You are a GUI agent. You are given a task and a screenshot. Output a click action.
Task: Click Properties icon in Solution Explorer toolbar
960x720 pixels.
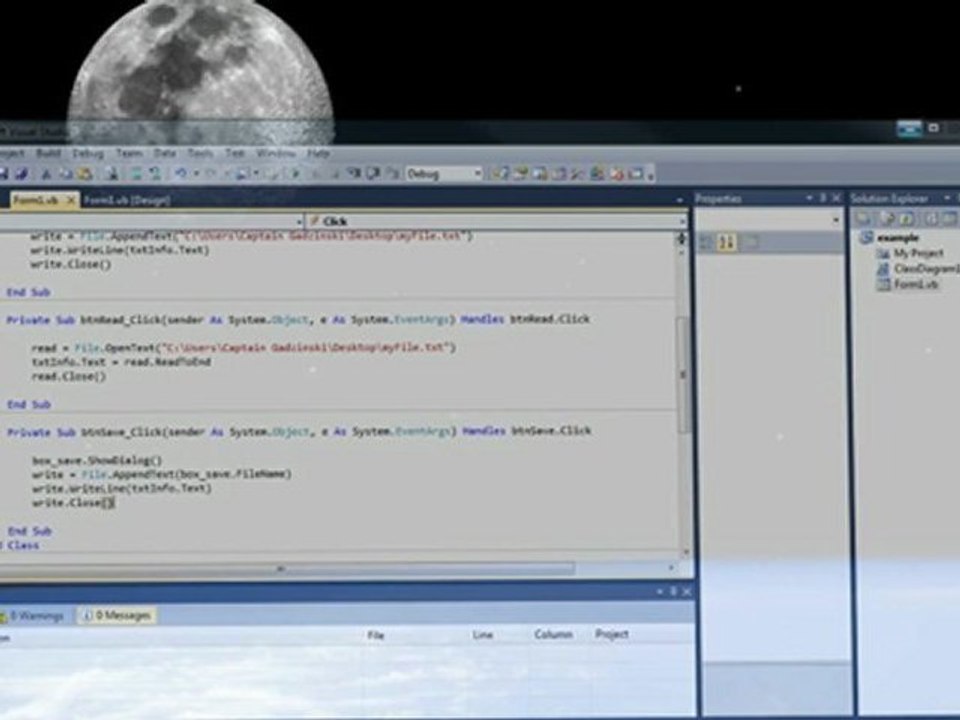pyautogui.click(x=864, y=219)
